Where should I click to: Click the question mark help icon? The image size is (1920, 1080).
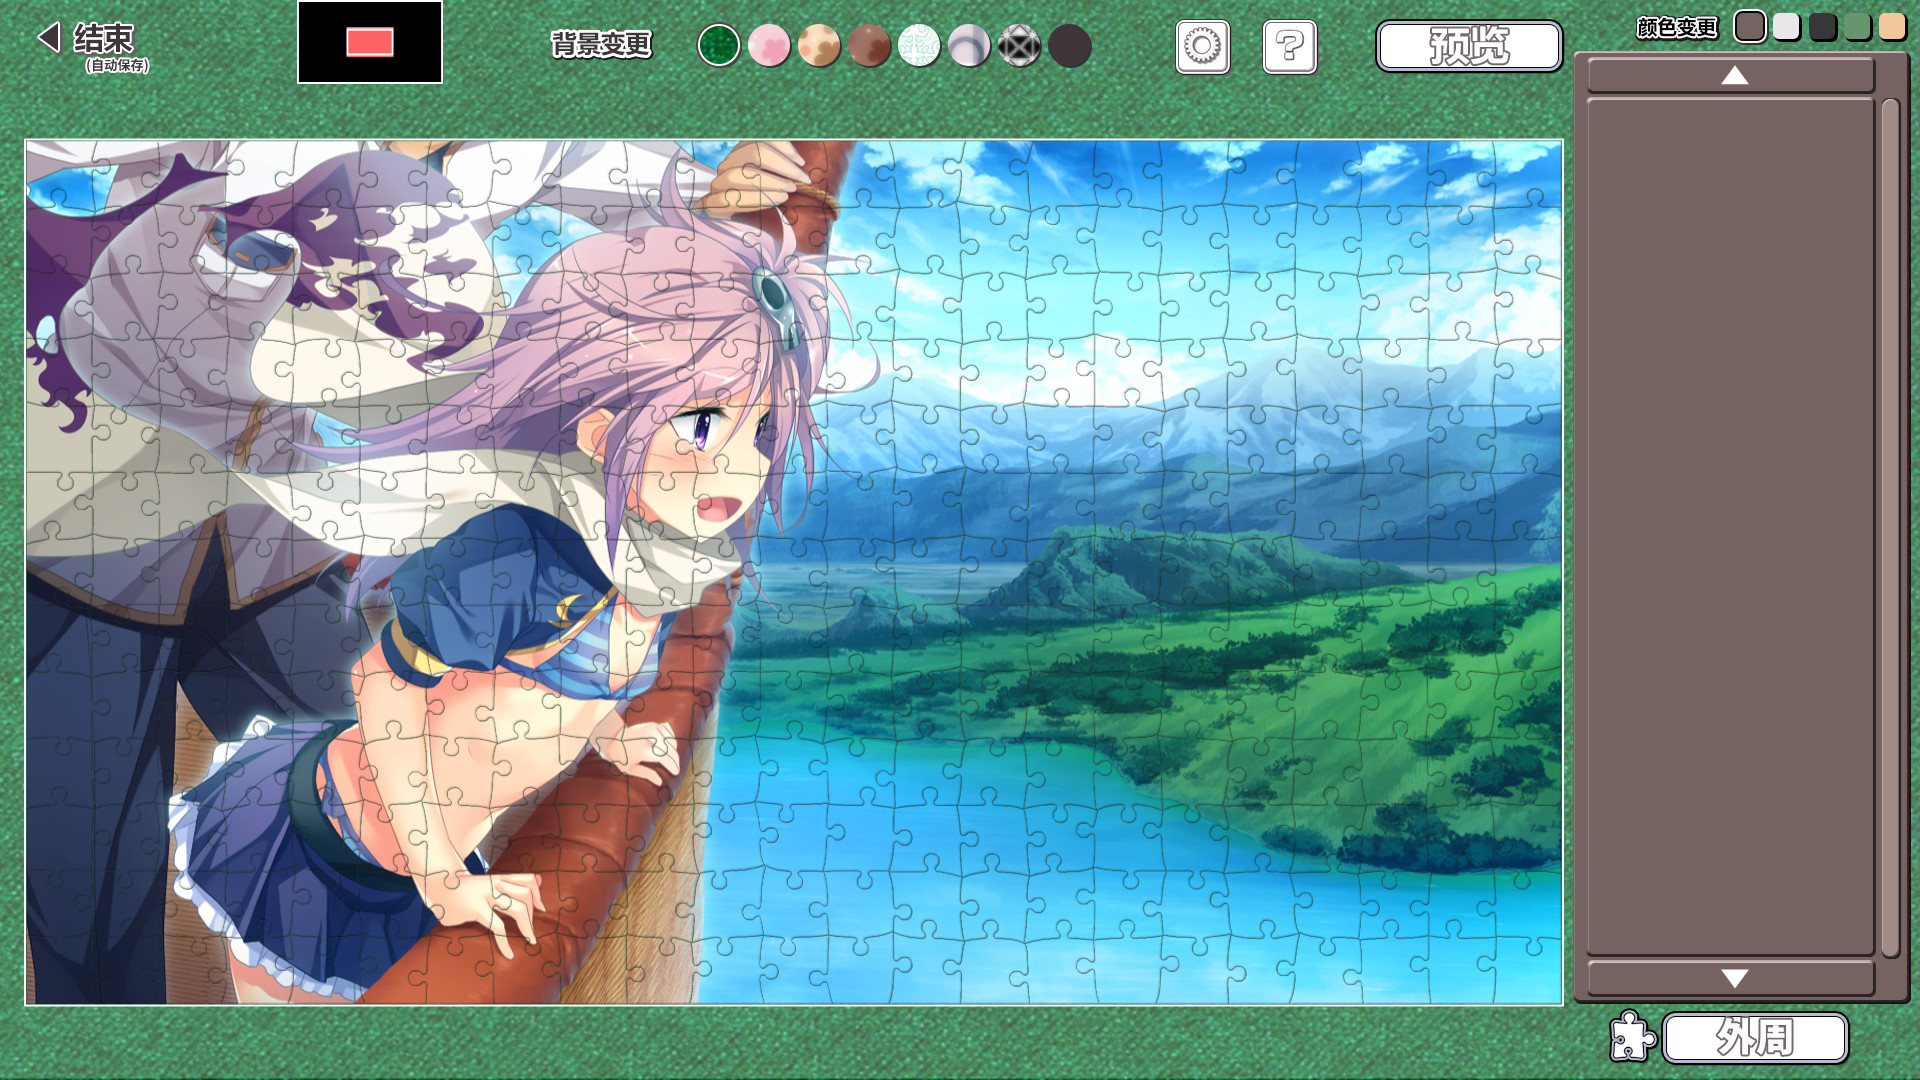pos(1289,46)
